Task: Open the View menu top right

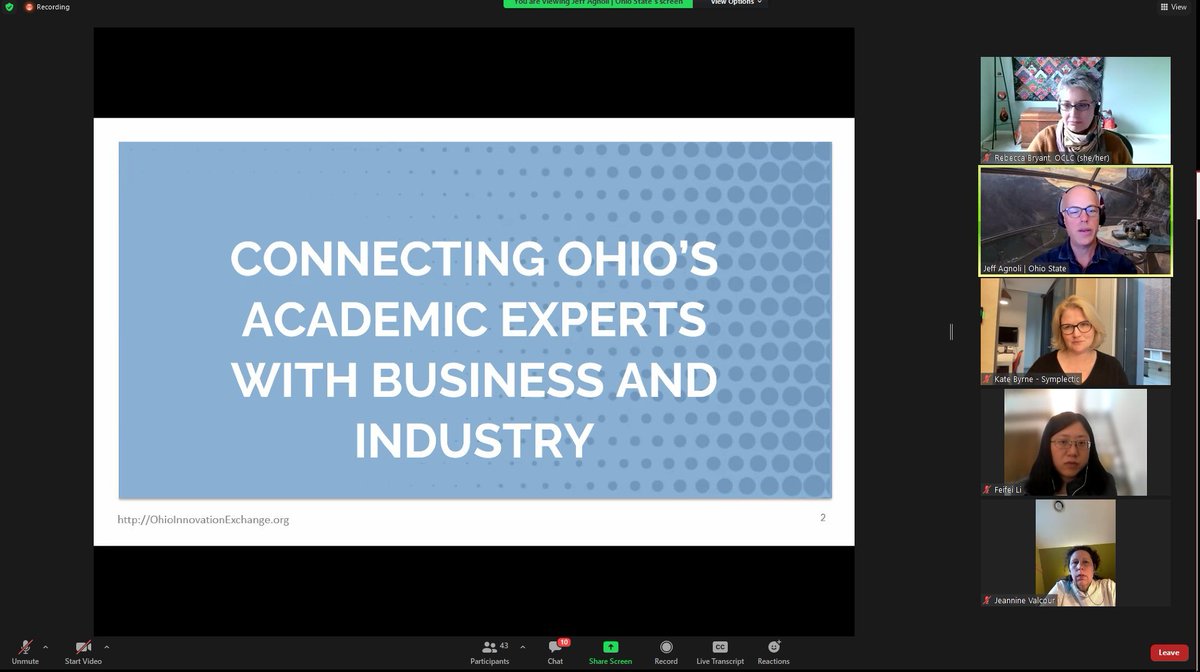Action: [x=1176, y=6]
